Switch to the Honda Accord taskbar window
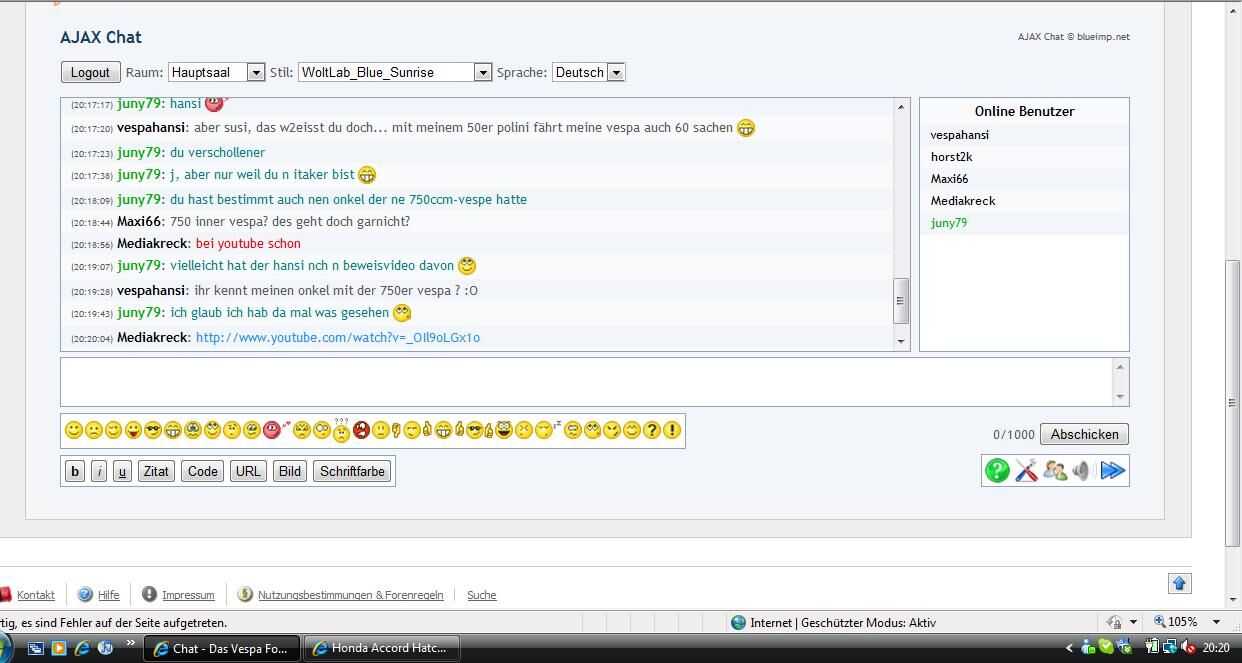 (x=381, y=648)
